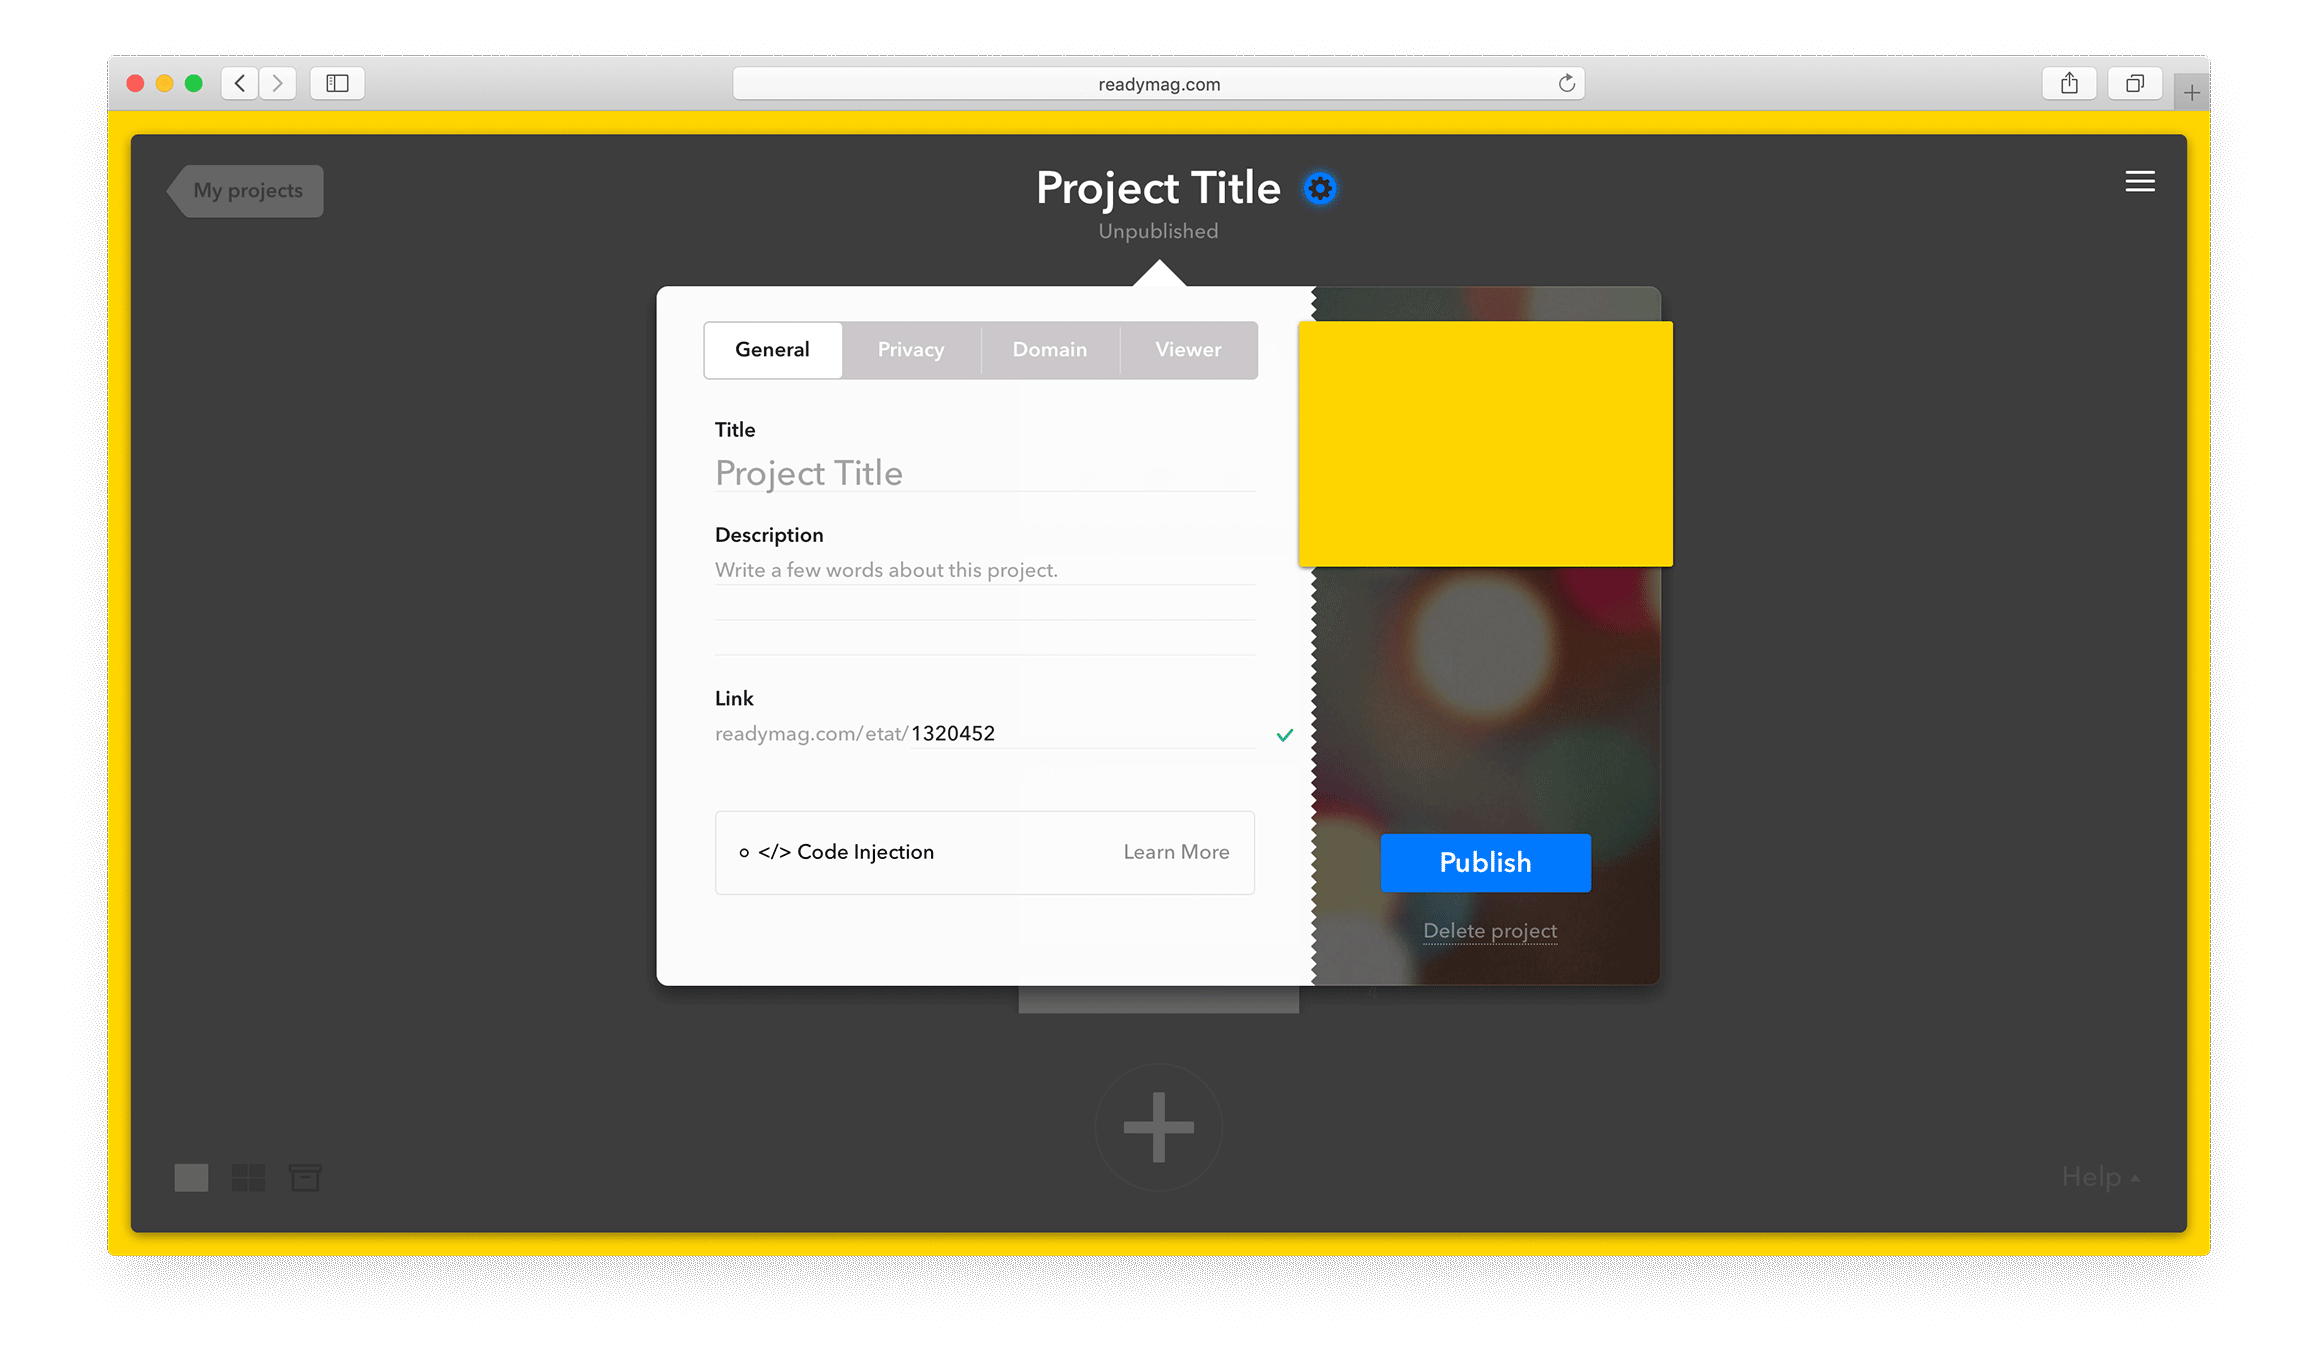Open the Viewer tab panel
The height and width of the screenshot is (1364, 2318).
tap(1188, 349)
